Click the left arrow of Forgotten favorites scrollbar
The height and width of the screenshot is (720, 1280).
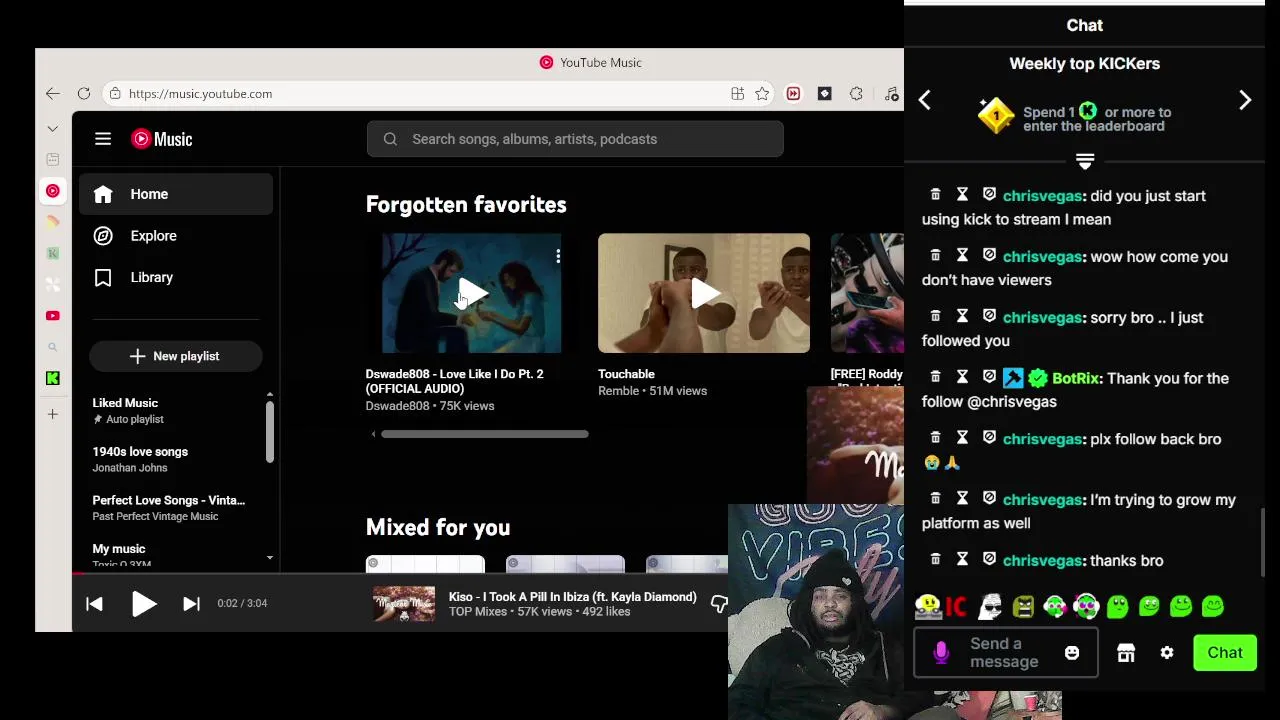tap(373, 434)
